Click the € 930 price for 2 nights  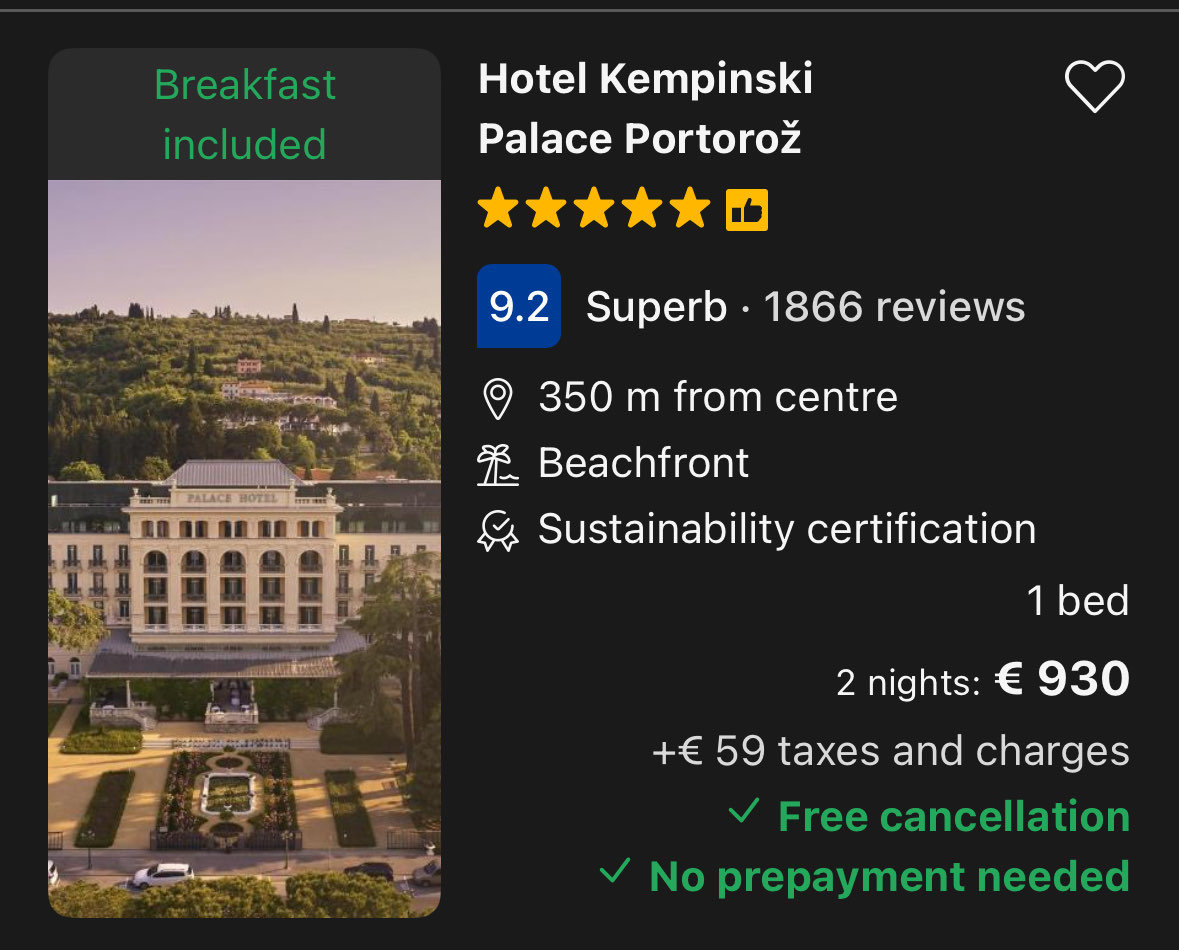(1062, 680)
